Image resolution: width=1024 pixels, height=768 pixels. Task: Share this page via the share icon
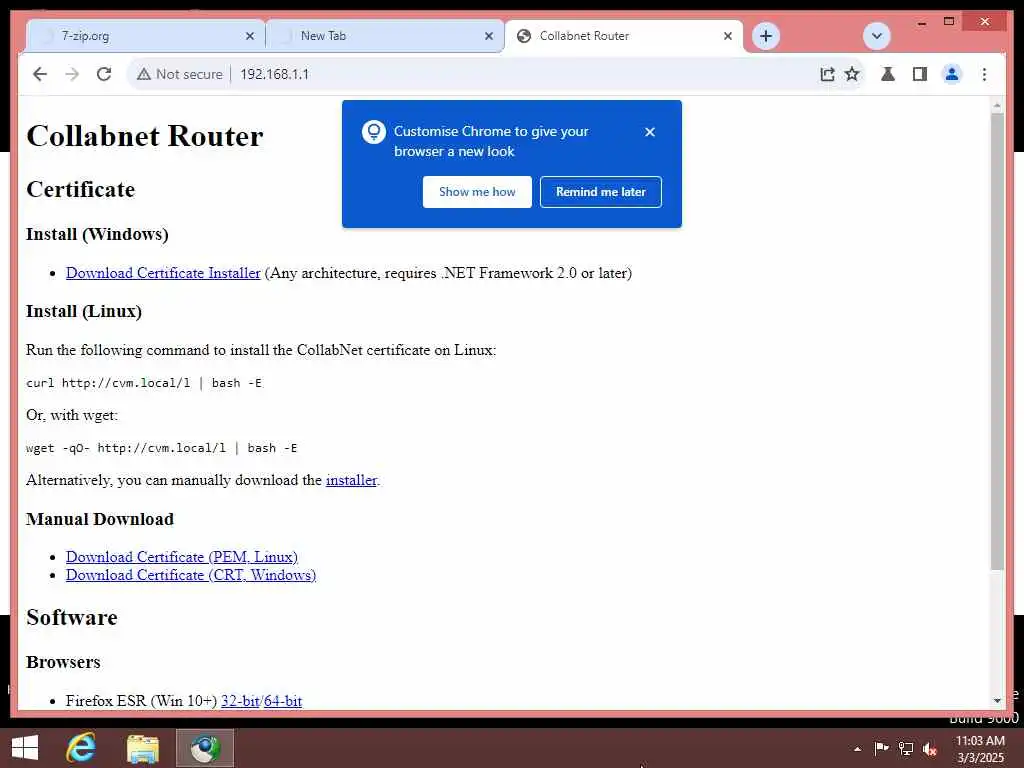coord(827,74)
